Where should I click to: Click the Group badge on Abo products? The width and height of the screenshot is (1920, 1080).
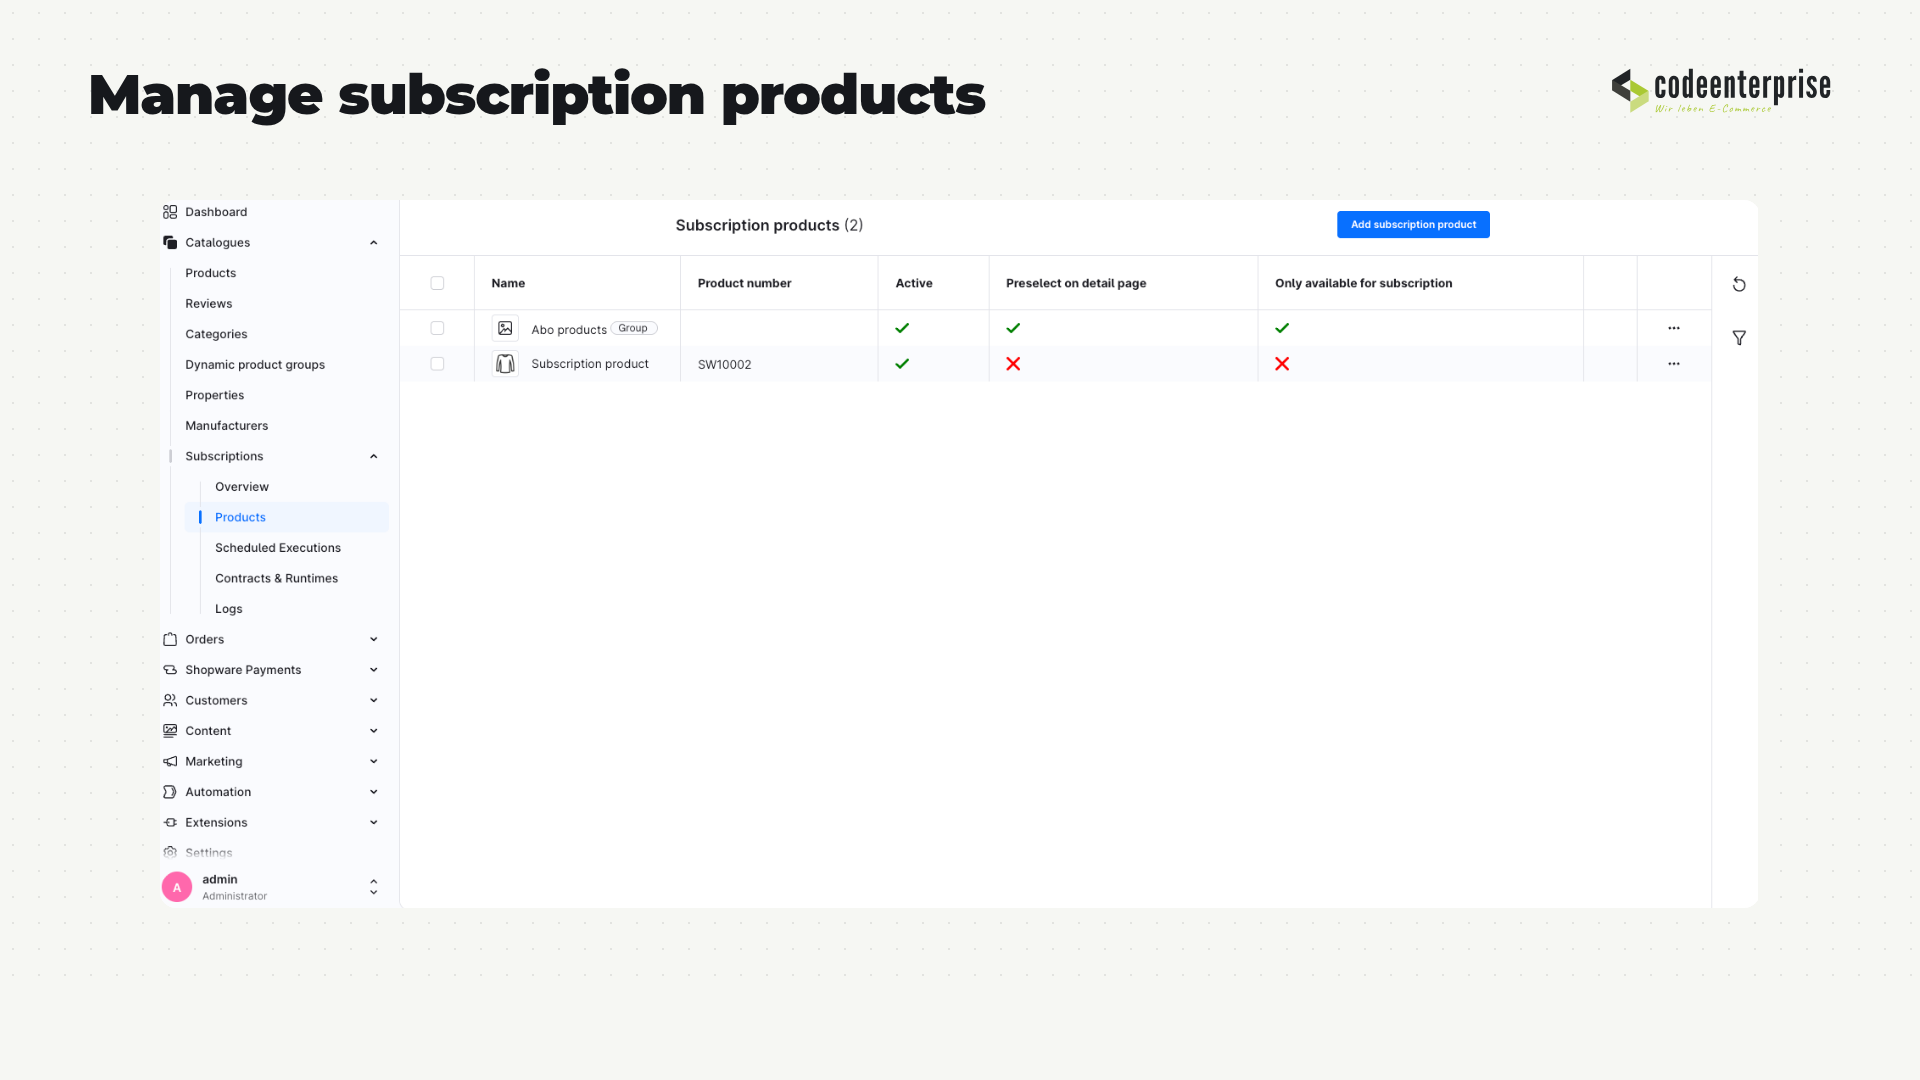pyautogui.click(x=634, y=328)
